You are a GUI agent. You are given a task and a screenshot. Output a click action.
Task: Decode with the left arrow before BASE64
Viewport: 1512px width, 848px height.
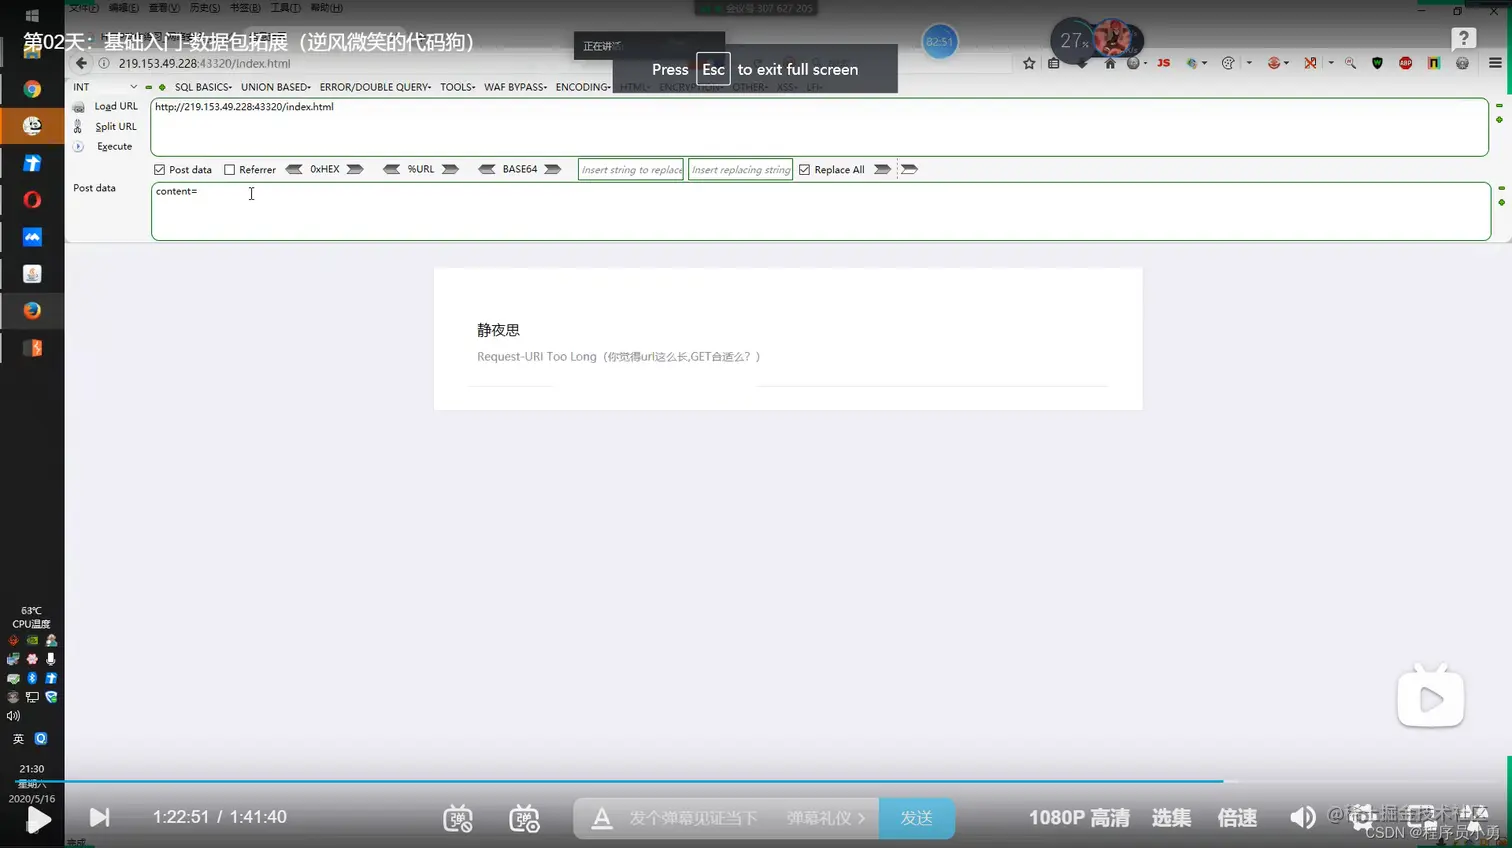tap(487, 169)
